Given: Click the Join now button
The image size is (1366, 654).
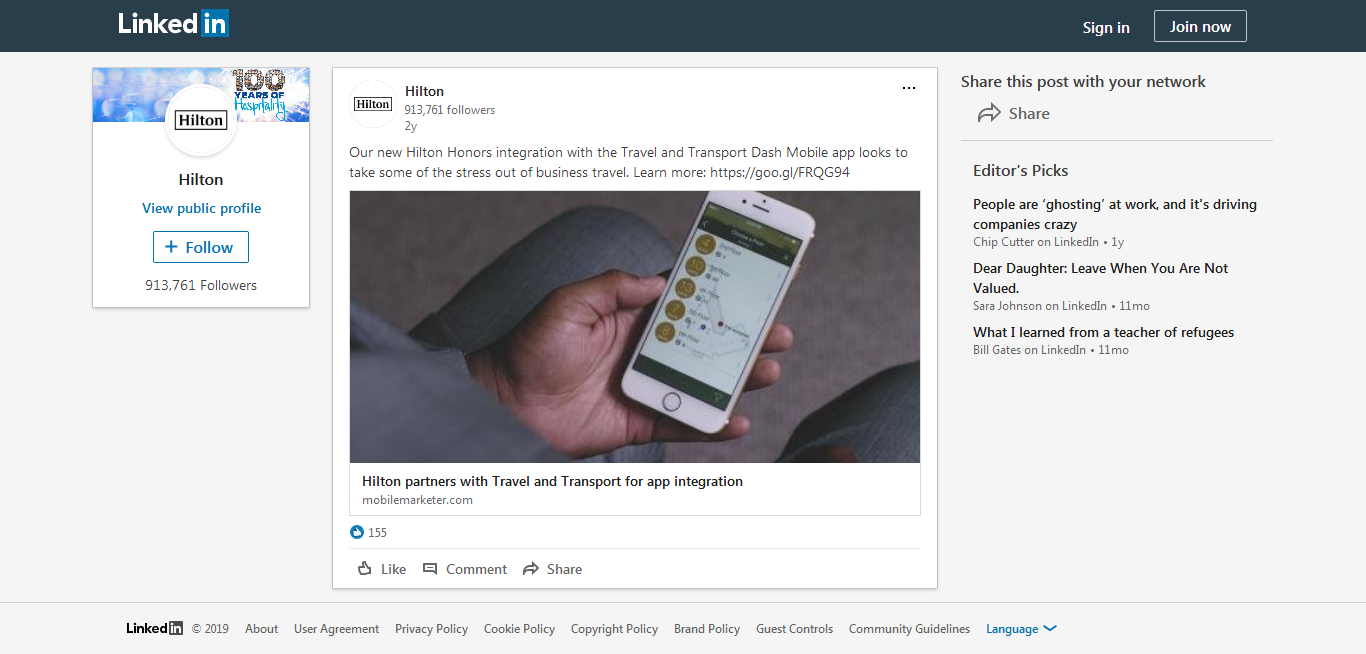Looking at the screenshot, I should click(x=1200, y=26).
